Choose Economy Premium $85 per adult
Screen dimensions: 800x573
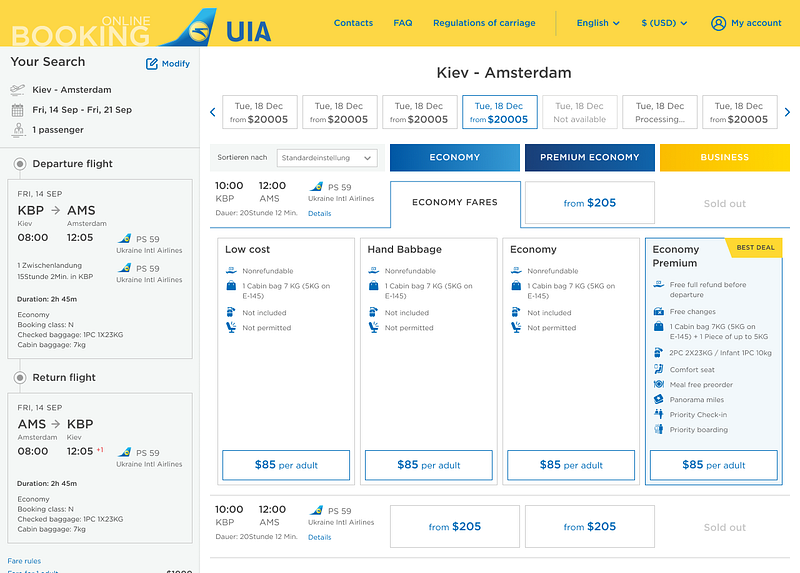click(714, 465)
